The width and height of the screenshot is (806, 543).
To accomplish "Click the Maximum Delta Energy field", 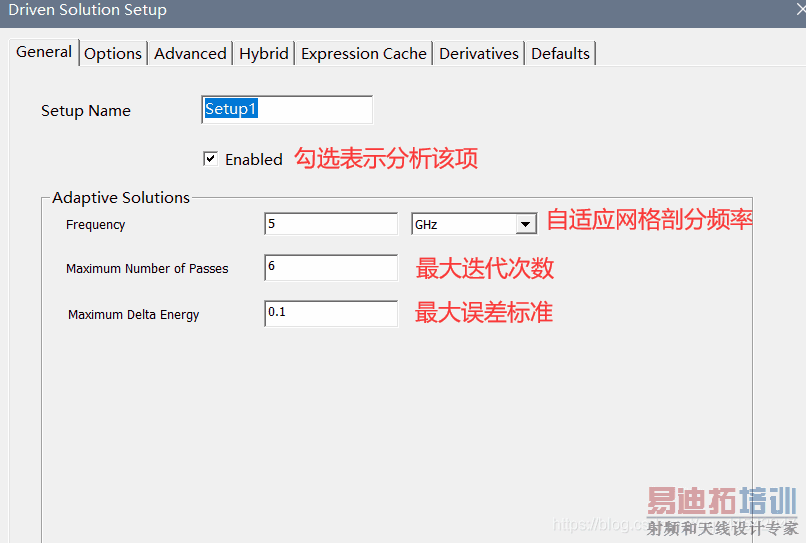I will click(x=331, y=314).
